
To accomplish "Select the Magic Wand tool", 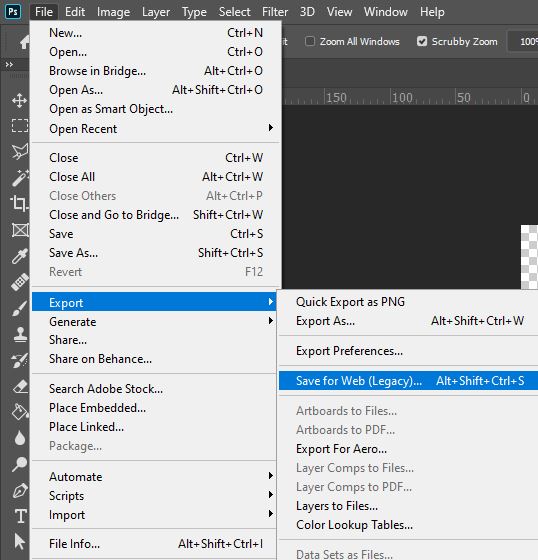I will (x=20, y=178).
